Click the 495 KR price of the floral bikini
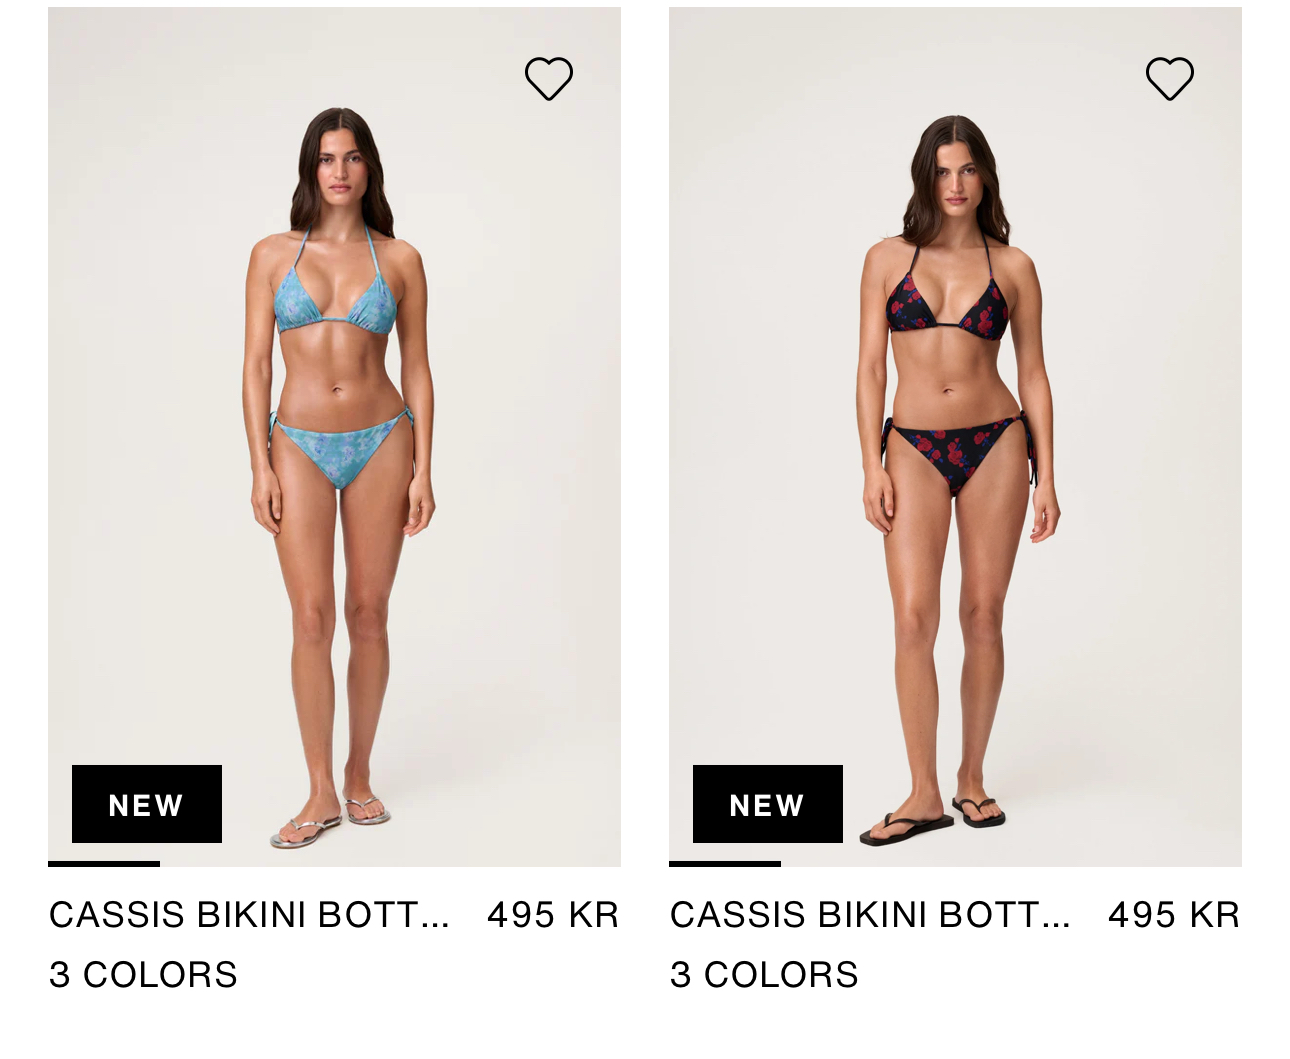Image resolution: width=1290 pixels, height=1059 pixels. 1174,915
